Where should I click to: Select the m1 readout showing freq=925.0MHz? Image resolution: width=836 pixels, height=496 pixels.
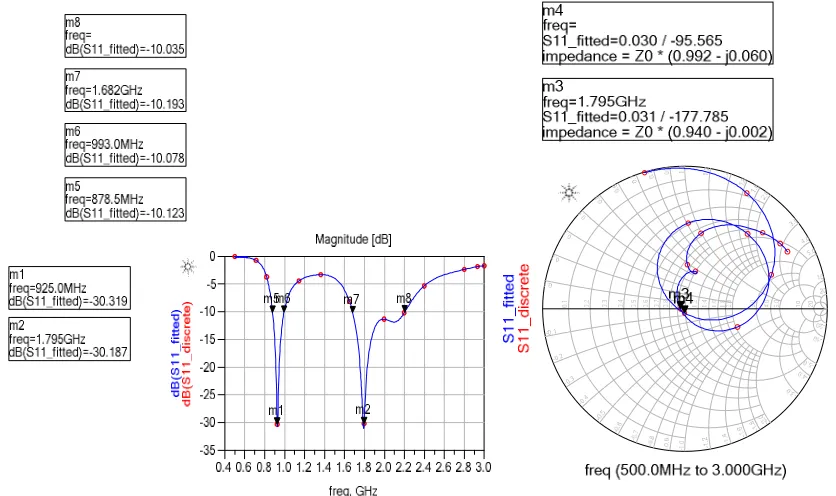tap(69, 287)
